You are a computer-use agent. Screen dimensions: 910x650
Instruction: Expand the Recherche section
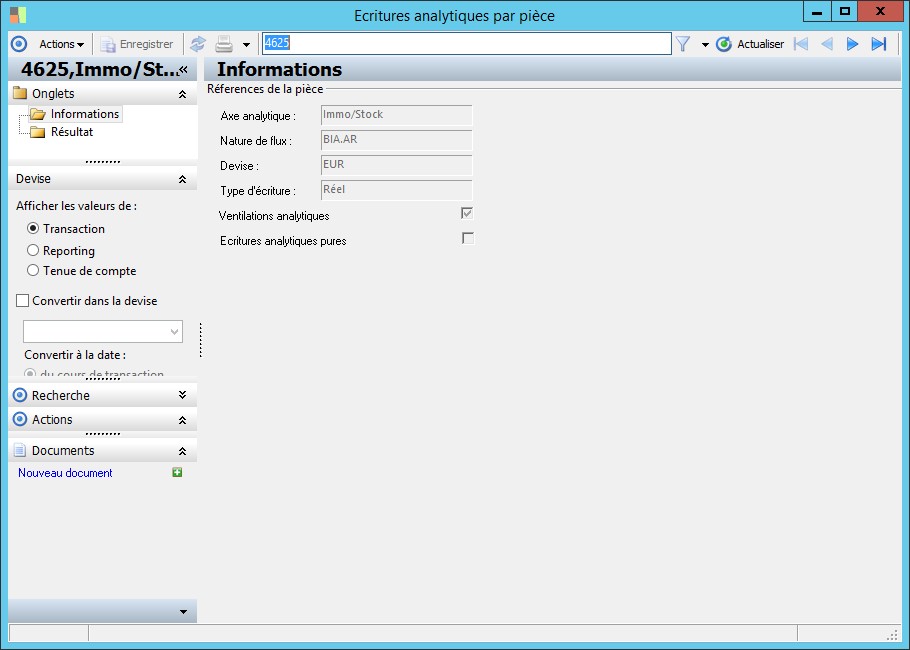click(182, 395)
